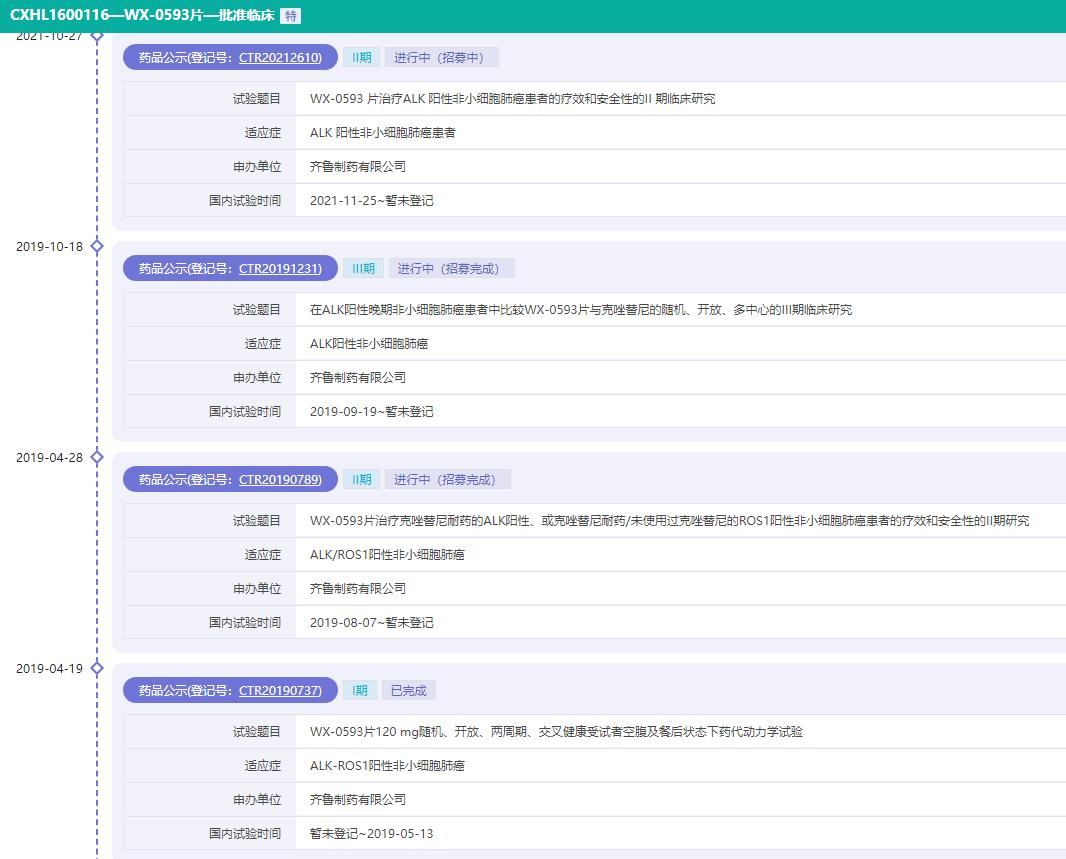This screenshot has height=859, width=1066.
Task: Open the CTR20190737 registration link
Action: click(280, 690)
